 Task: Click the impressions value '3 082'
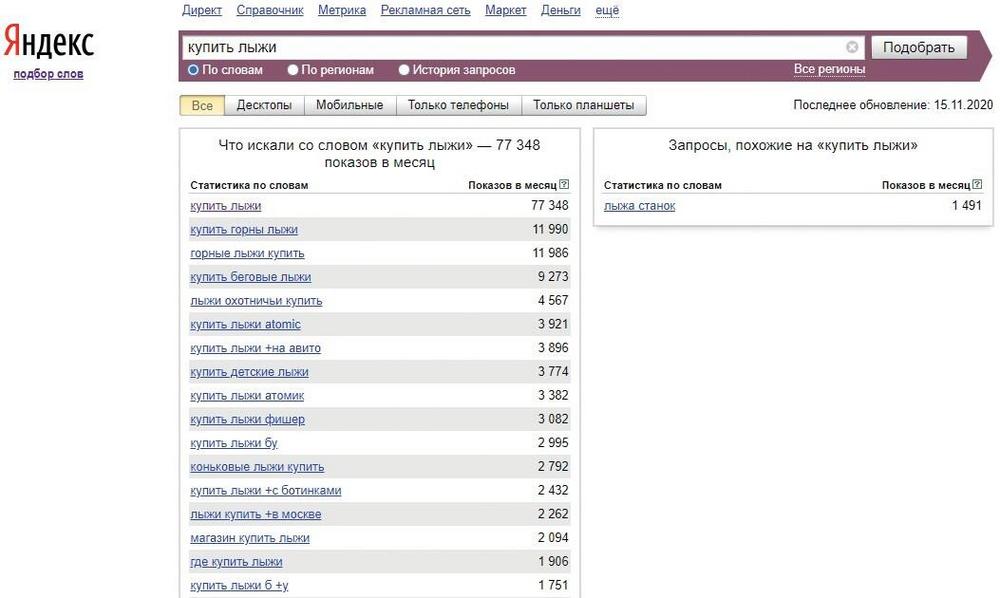[553, 418]
